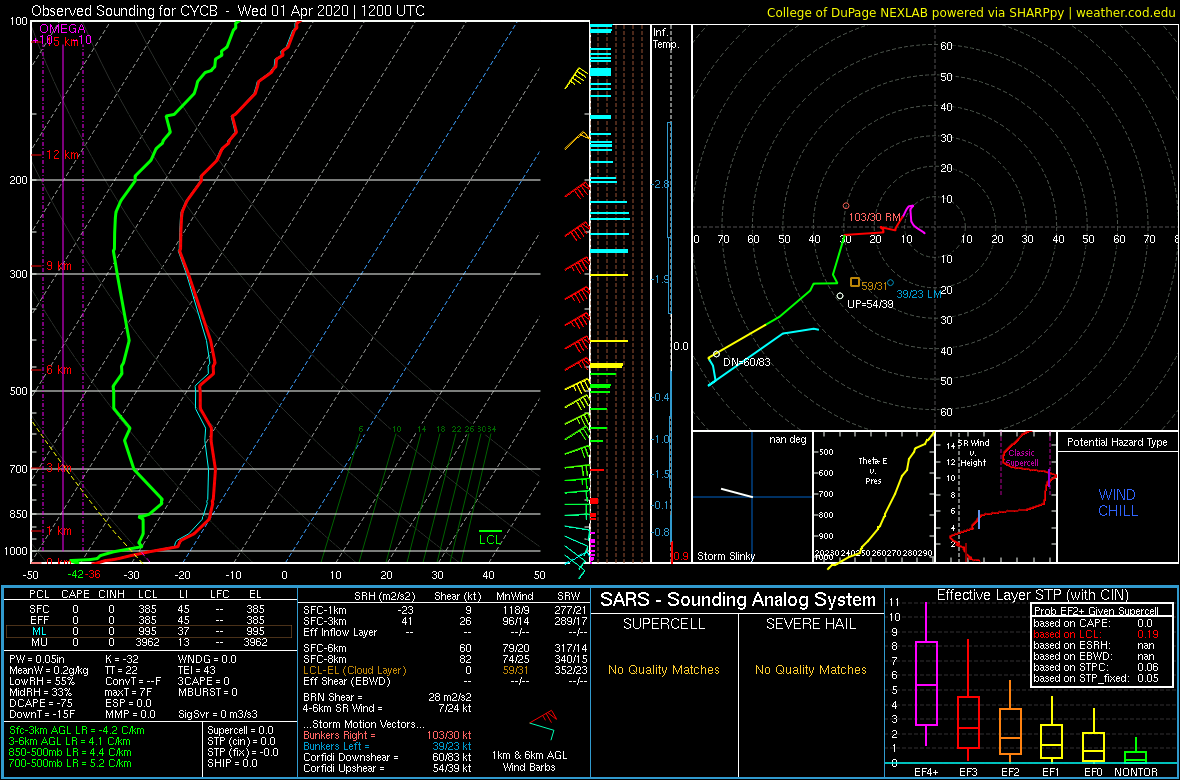
Task: Select the EFF parcel row
Action: coord(149,618)
